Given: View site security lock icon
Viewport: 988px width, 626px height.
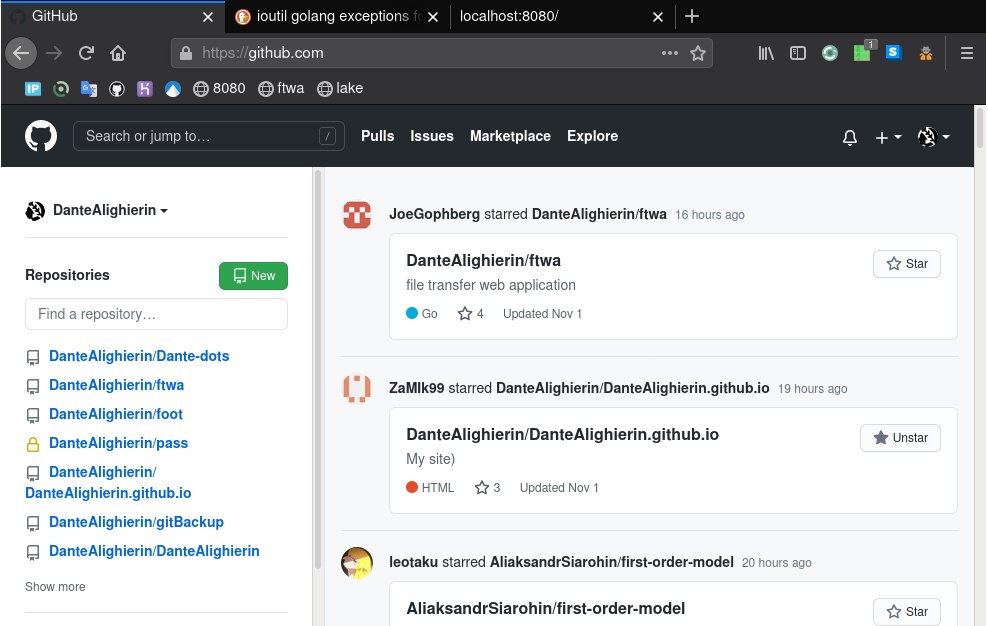Looking at the screenshot, I should (185, 53).
